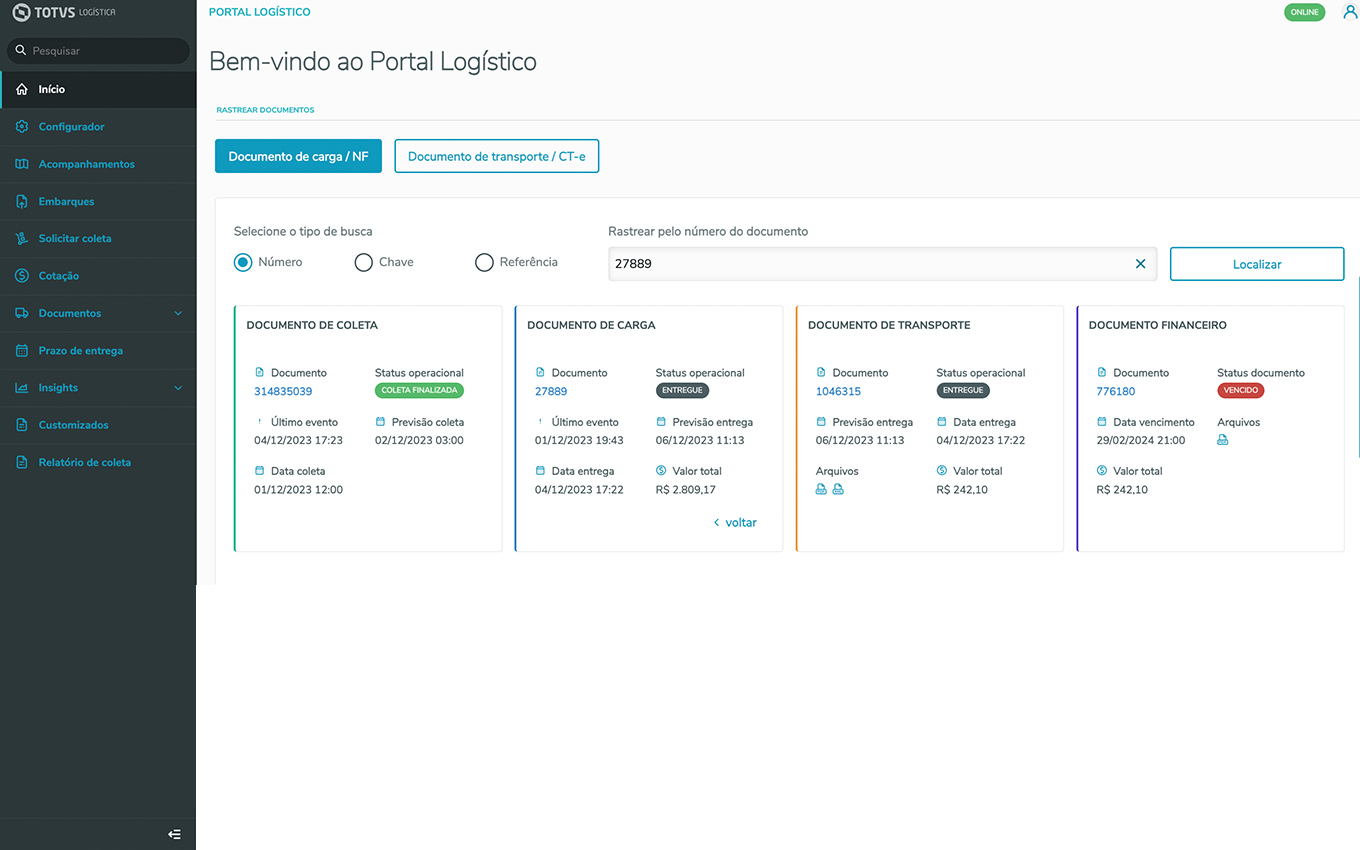Expand the Insights sidebar submenu
The image size is (1360, 850).
(178, 388)
